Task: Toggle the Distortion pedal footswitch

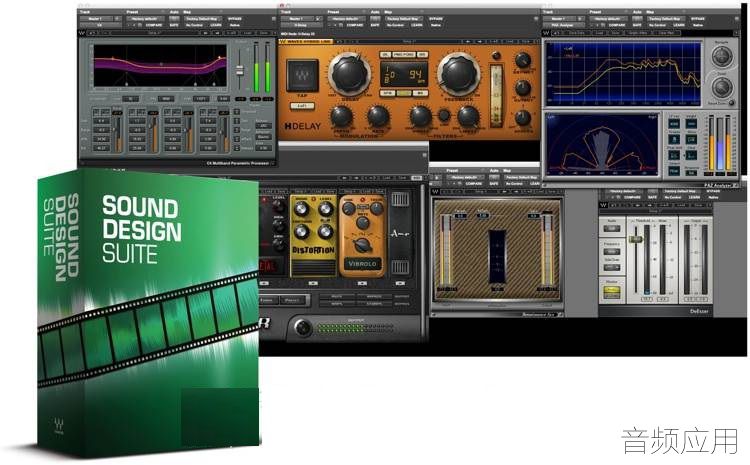Action: click(x=313, y=267)
